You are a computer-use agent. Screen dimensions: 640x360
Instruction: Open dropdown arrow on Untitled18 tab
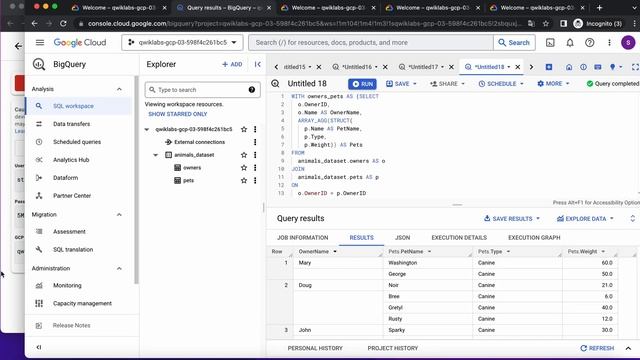[x=509, y=67]
